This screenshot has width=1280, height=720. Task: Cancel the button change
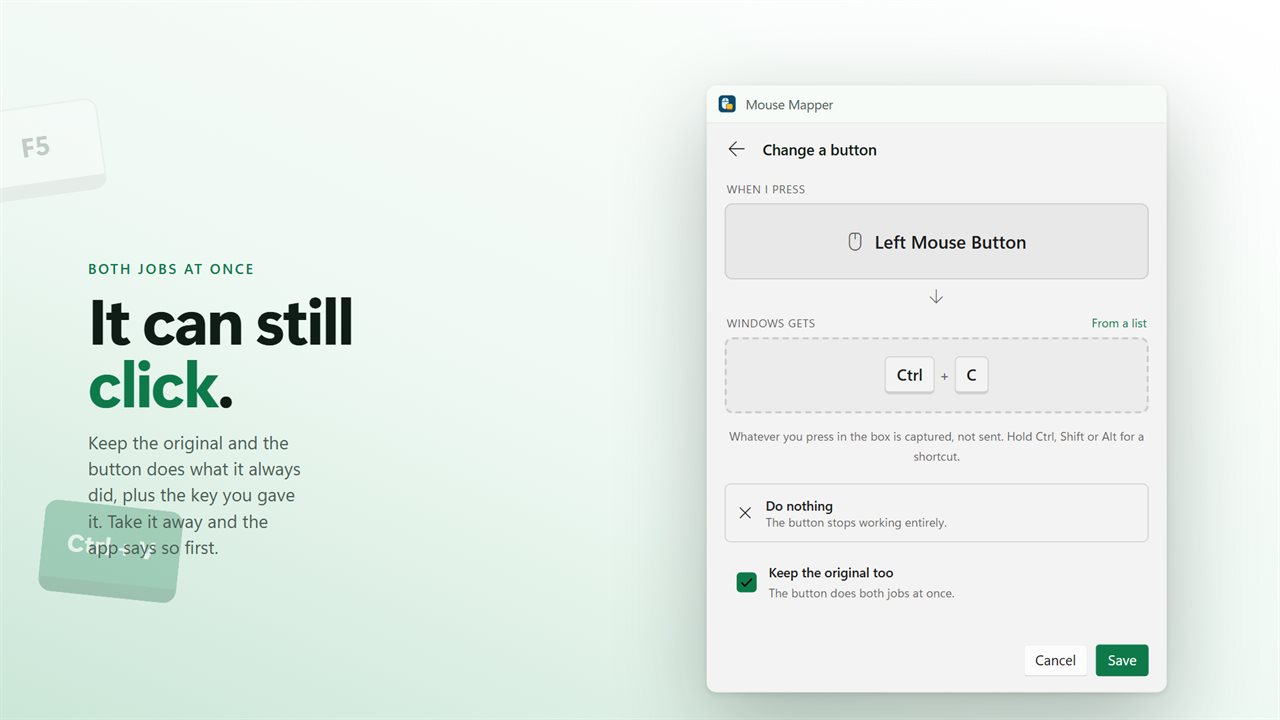point(1055,660)
